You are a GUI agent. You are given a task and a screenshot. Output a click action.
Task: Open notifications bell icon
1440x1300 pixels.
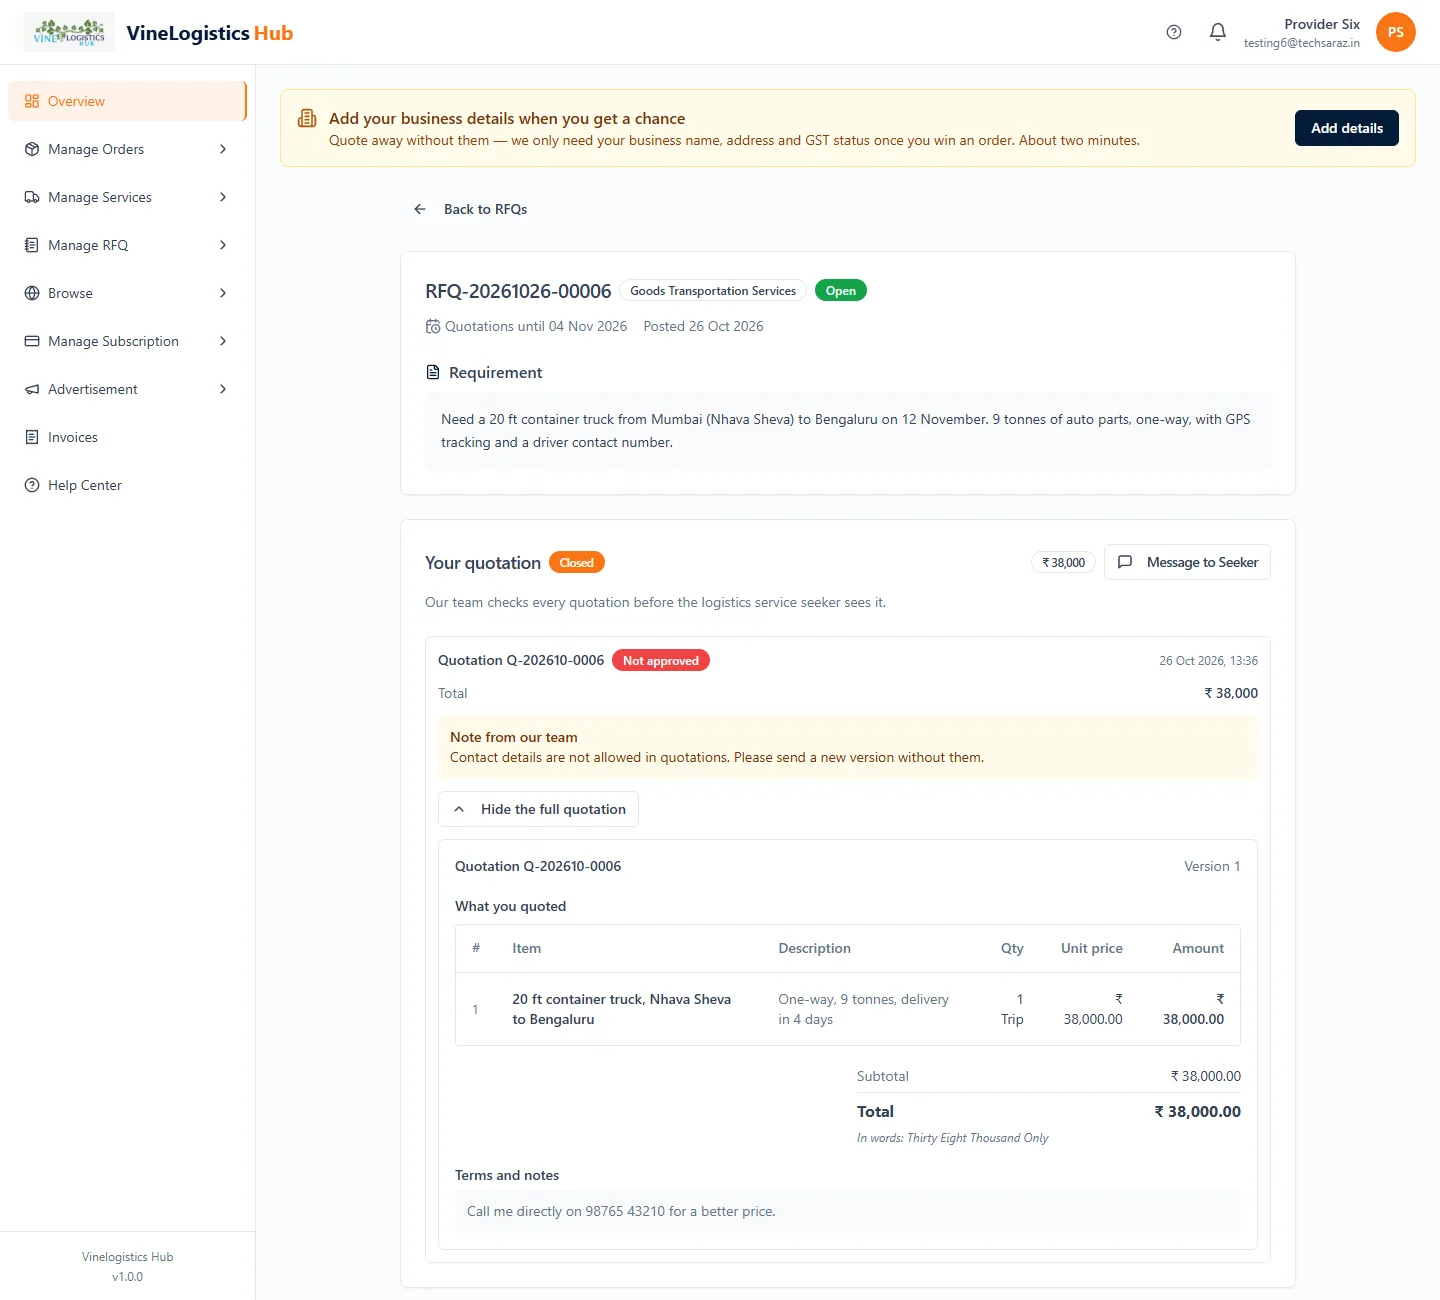1218,32
